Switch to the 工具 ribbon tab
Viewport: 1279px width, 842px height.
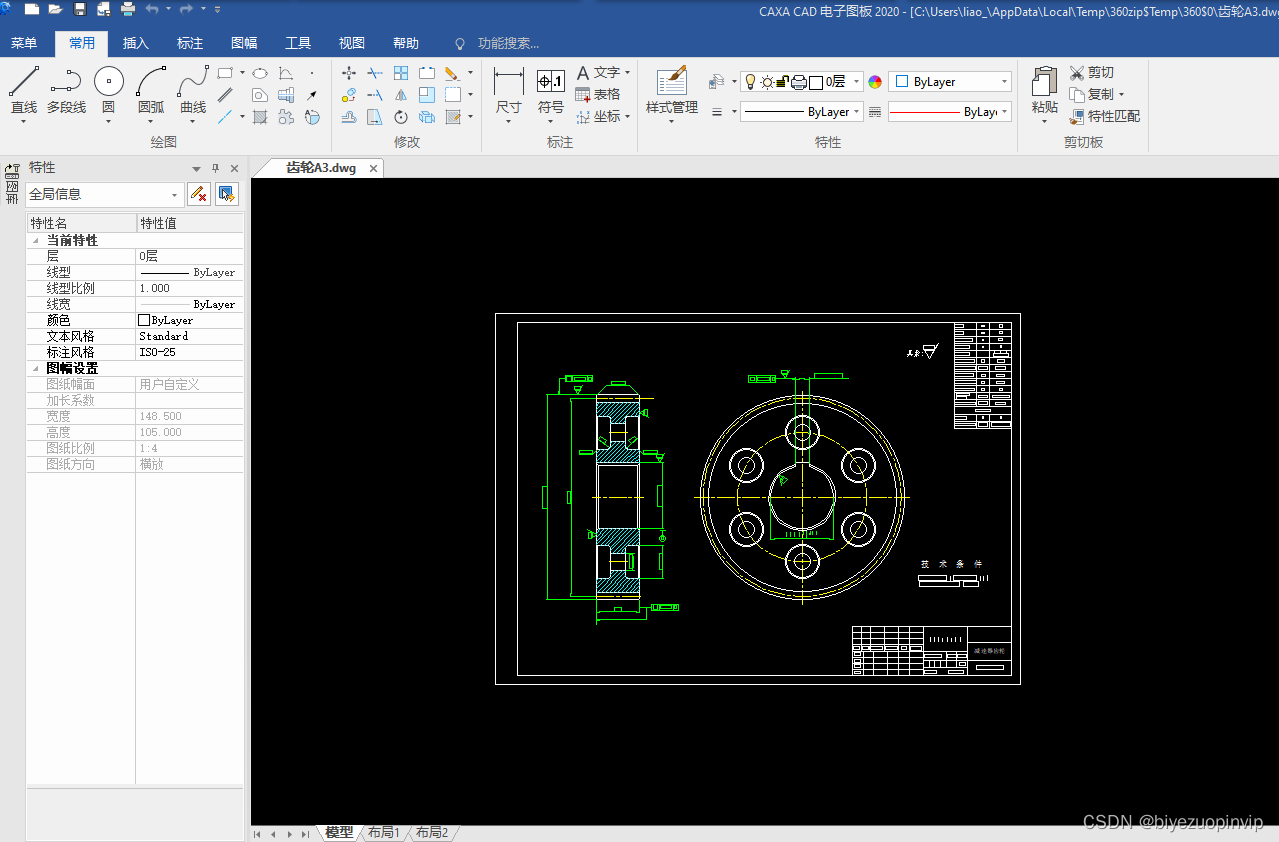point(298,43)
